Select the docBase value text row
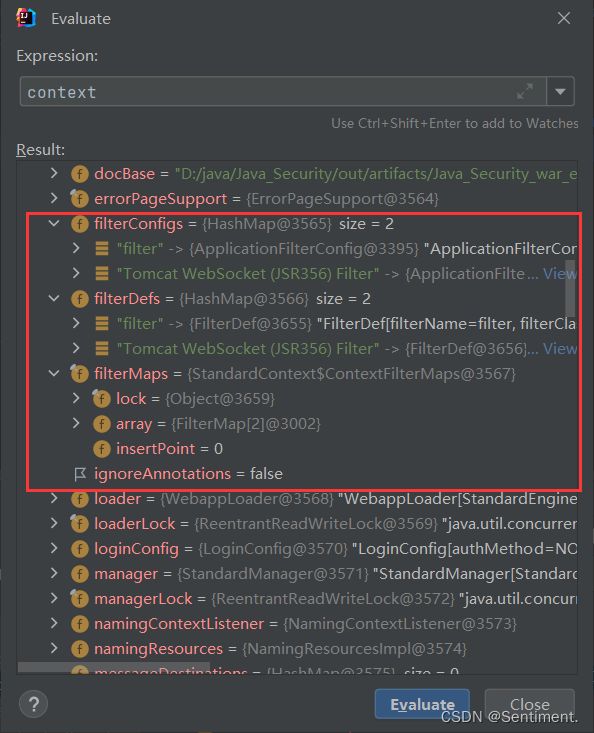Image resolution: width=594 pixels, height=733 pixels. 376,174
